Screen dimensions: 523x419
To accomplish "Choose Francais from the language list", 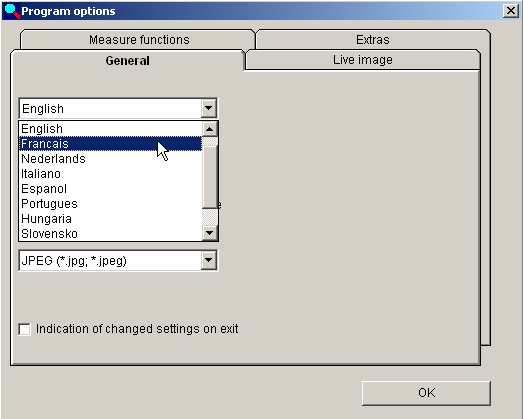I will [110, 144].
